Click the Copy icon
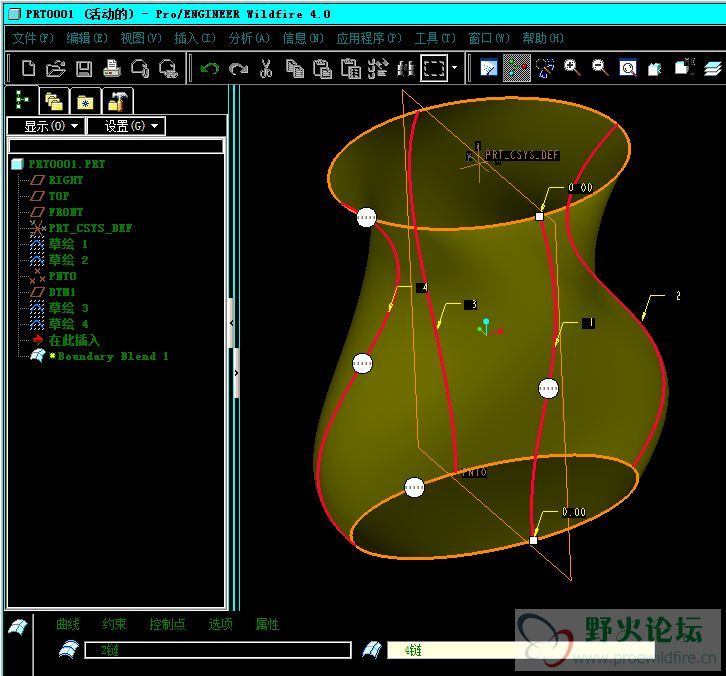The height and width of the screenshot is (676, 726). (294, 69)
